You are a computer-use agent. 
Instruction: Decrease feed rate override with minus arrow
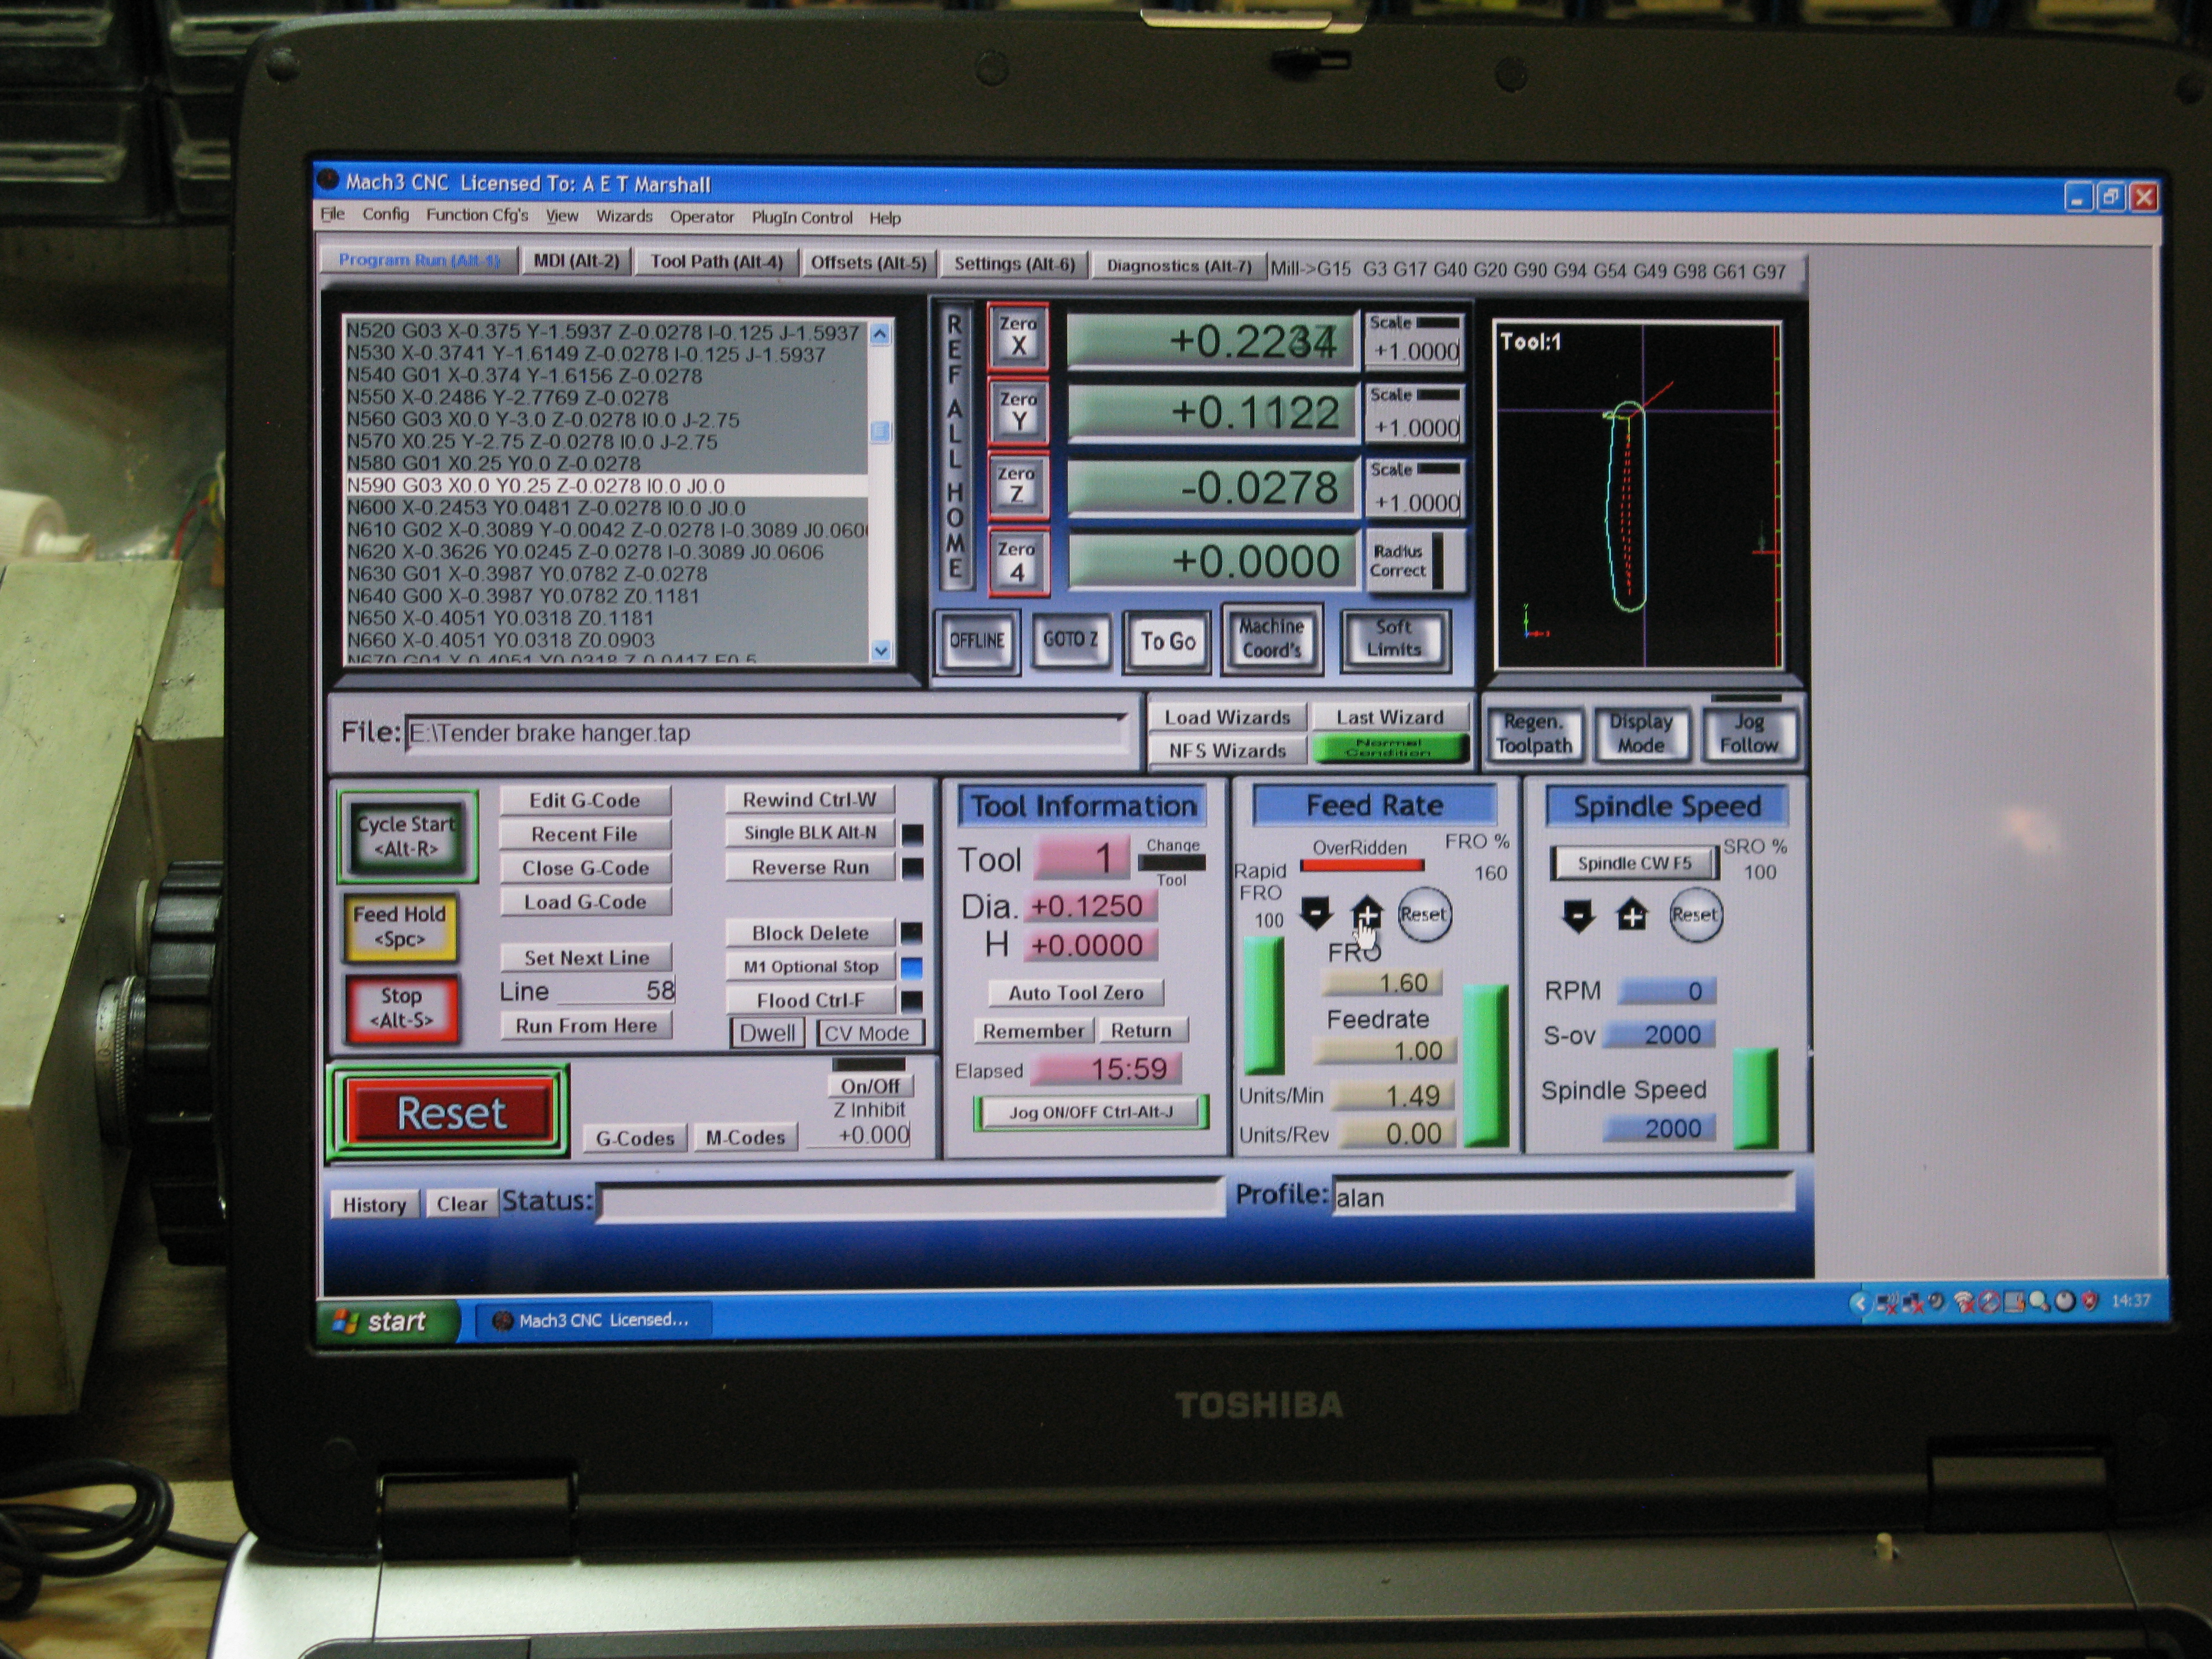1316,913
